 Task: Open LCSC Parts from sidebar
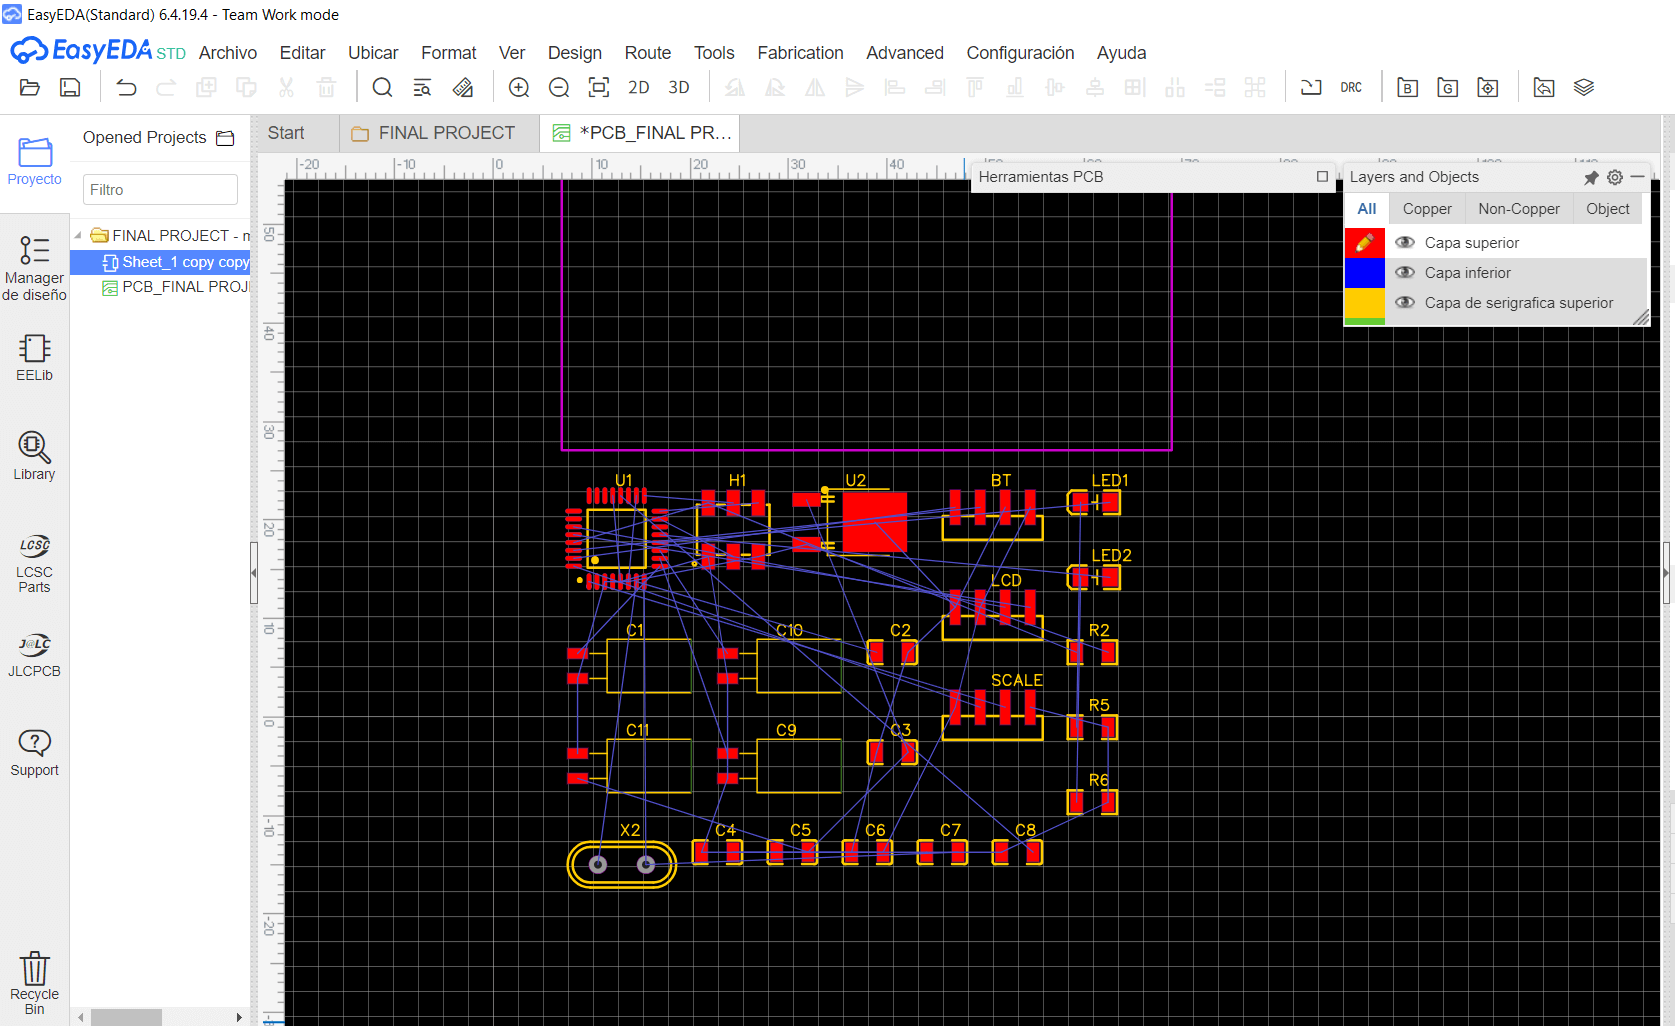(34, 564)
